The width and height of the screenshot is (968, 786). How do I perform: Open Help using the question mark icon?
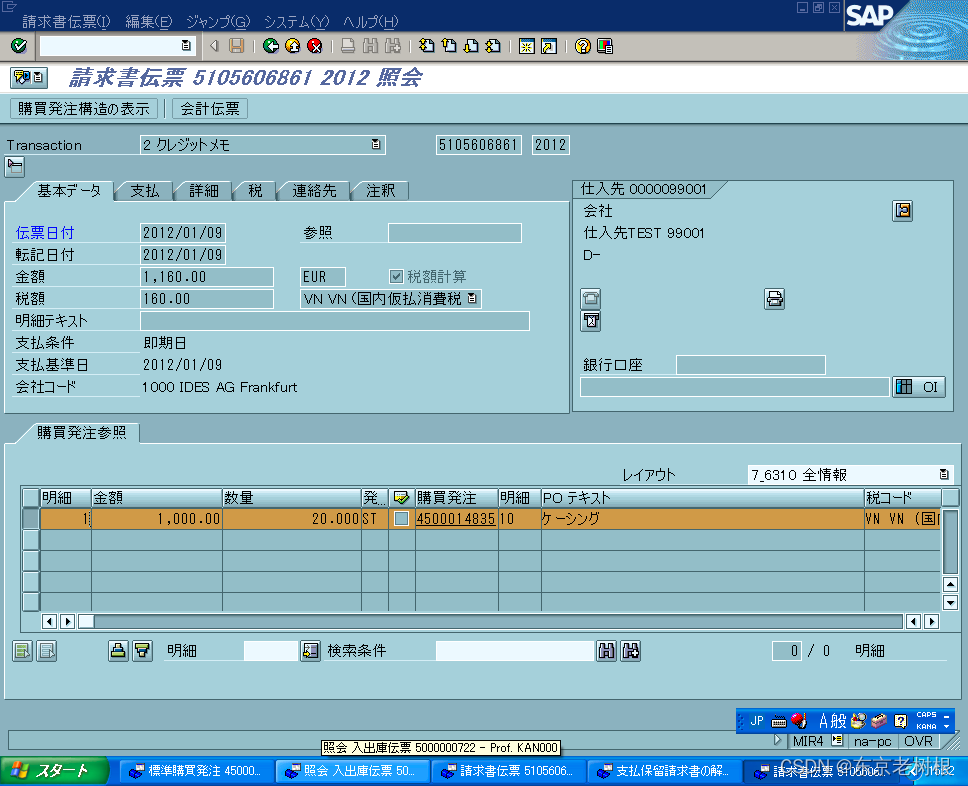tap(581, 45)
